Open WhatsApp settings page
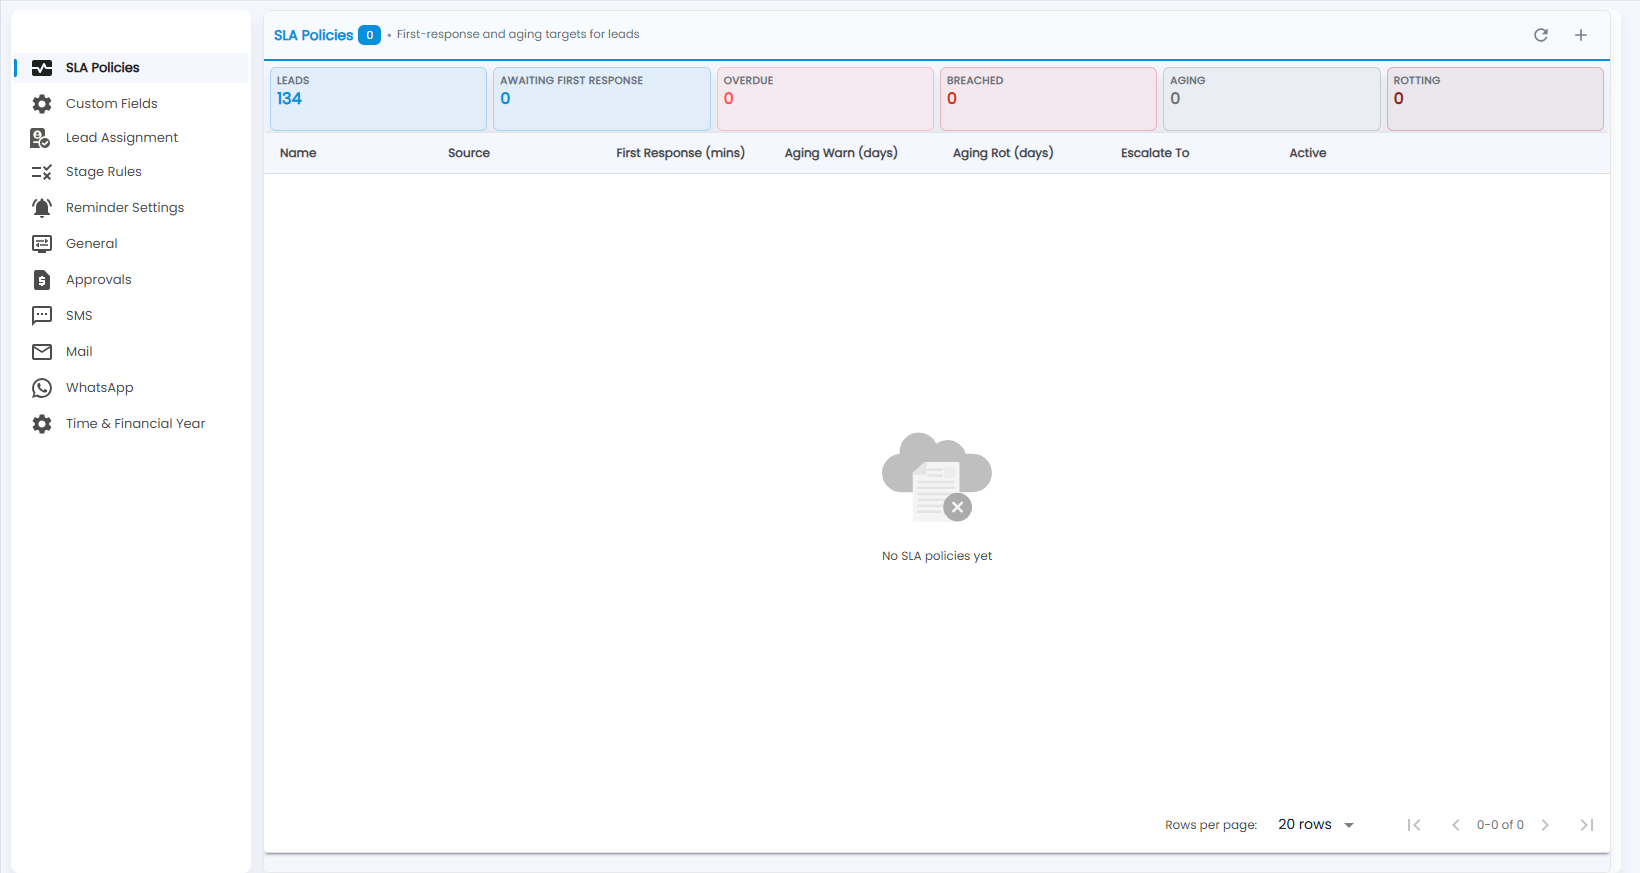This screenshot has width=1640, height=873. (131, 388)
